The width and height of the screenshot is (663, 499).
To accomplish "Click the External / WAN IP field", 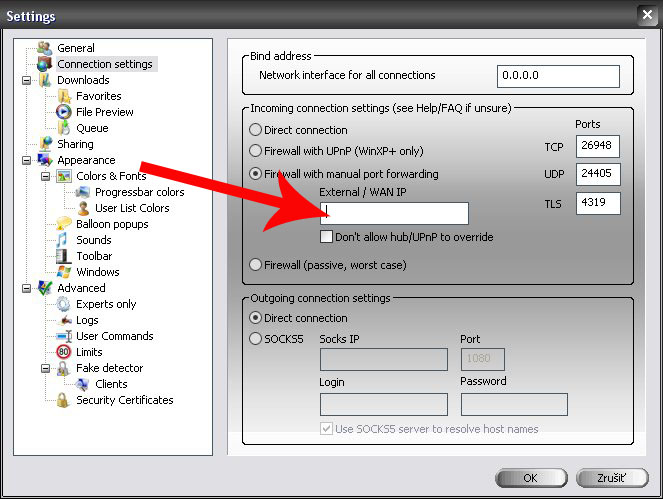I will tap(394, 213).
